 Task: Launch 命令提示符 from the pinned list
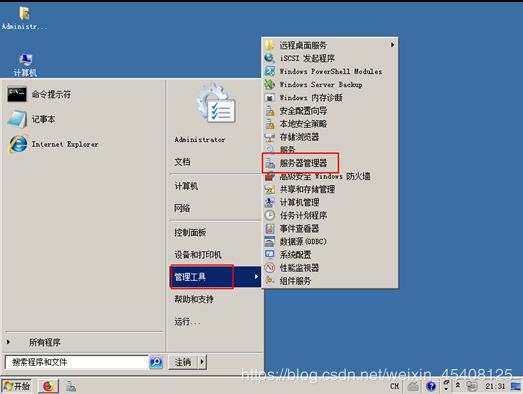tap(39, 94)
